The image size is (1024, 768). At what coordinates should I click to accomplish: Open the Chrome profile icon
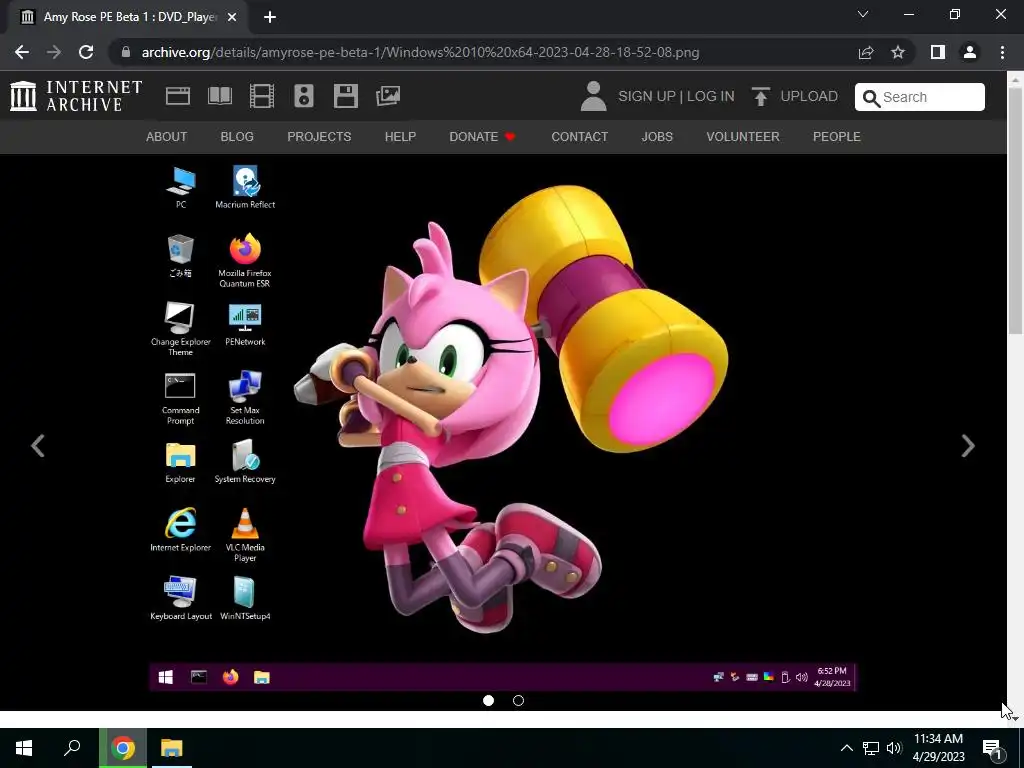(970, 52)
